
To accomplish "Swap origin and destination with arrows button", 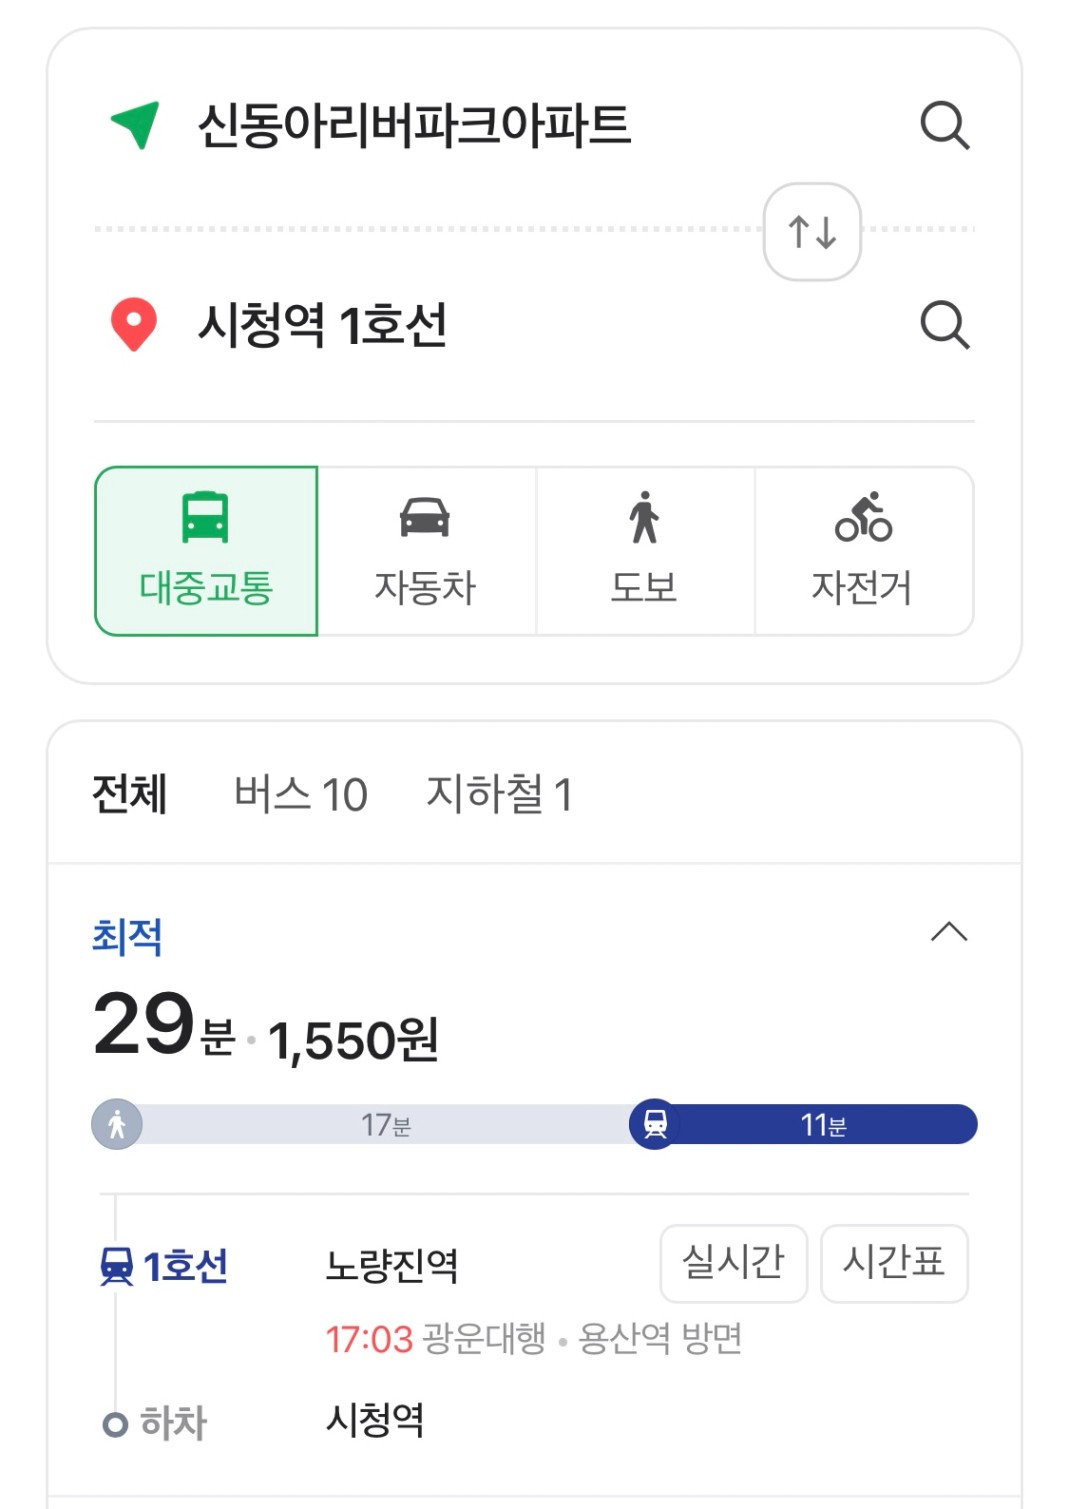I will tap(812, 232).
